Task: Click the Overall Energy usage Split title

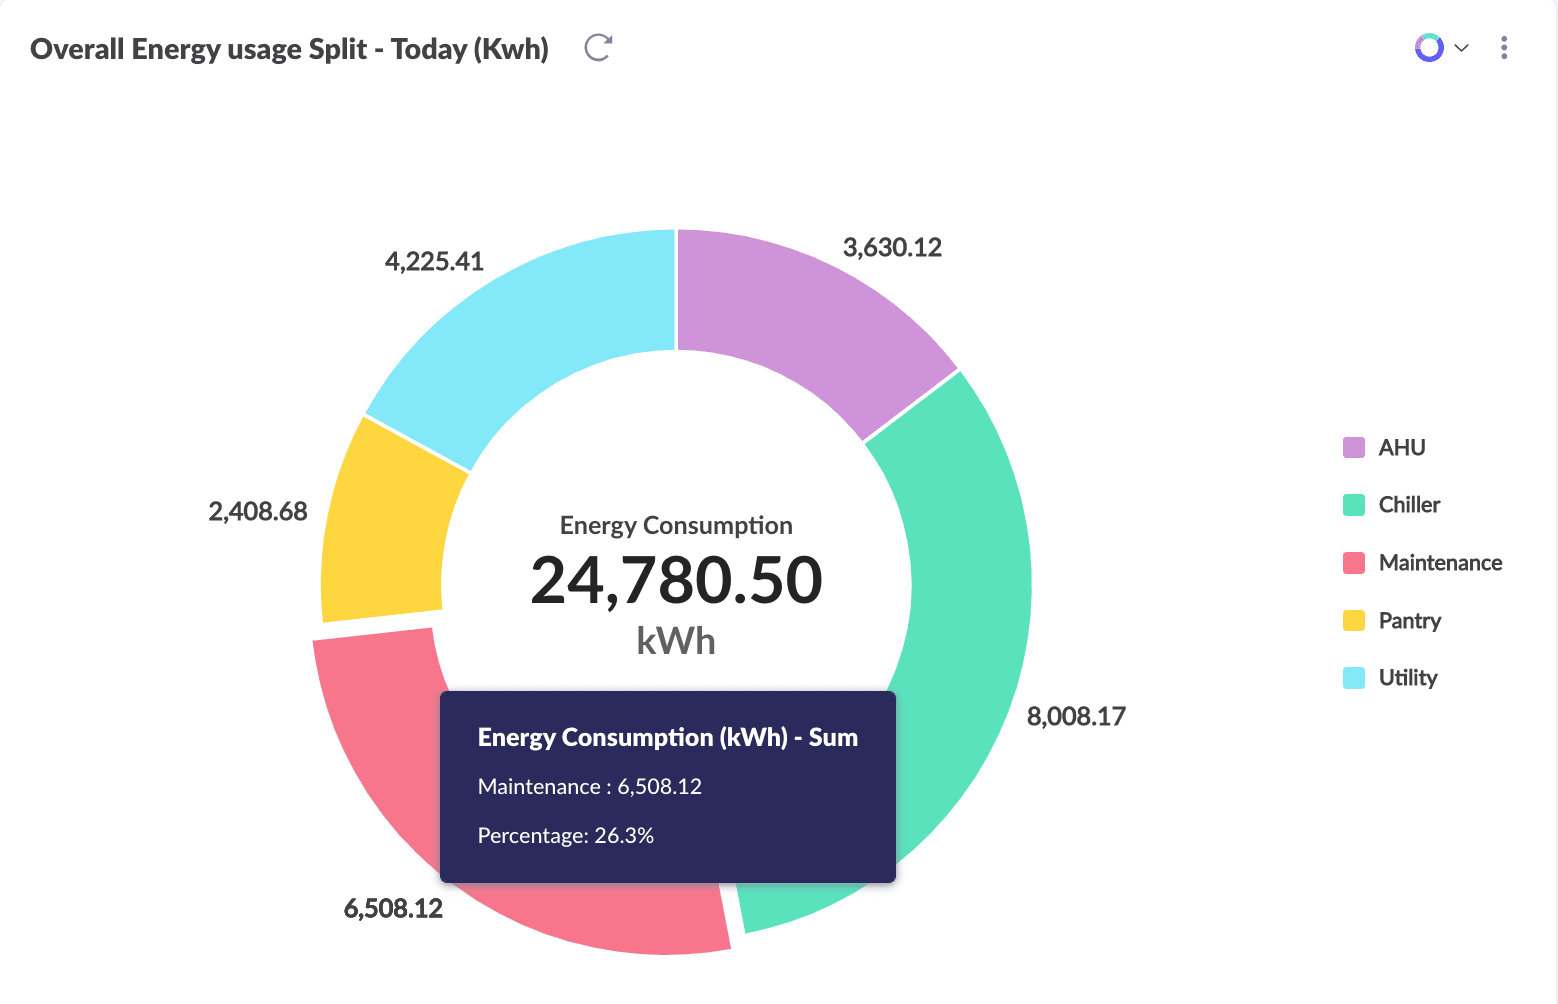Action: click(289, 49)
